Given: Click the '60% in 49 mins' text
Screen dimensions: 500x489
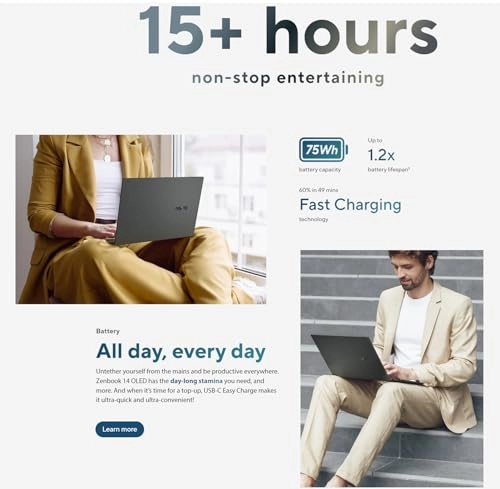Looking at the screenshot, I should pyautogui.click(x=318, y=190).
